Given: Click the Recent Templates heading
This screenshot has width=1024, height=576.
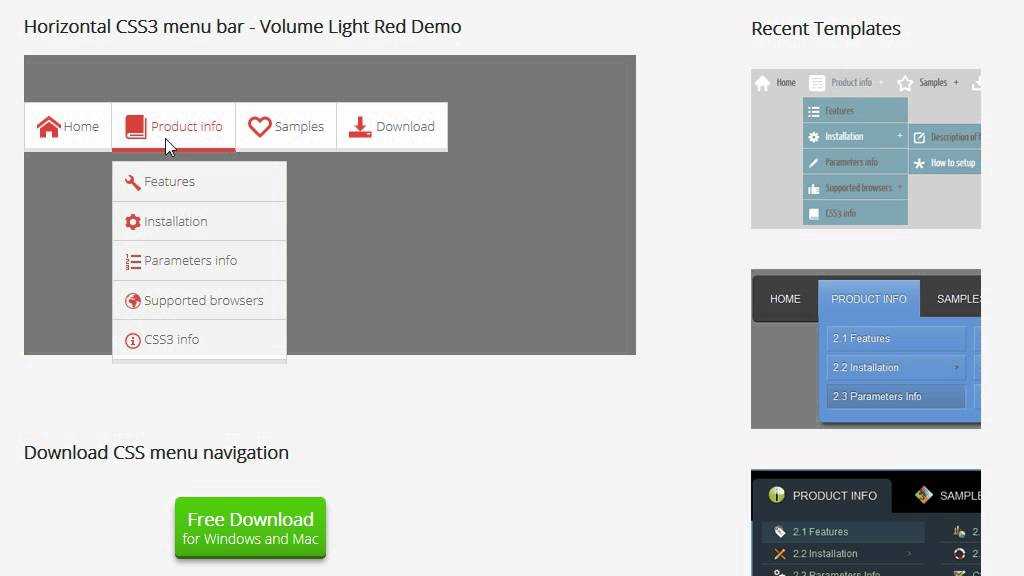Looking at the screenshot, I should pos(825,29).
